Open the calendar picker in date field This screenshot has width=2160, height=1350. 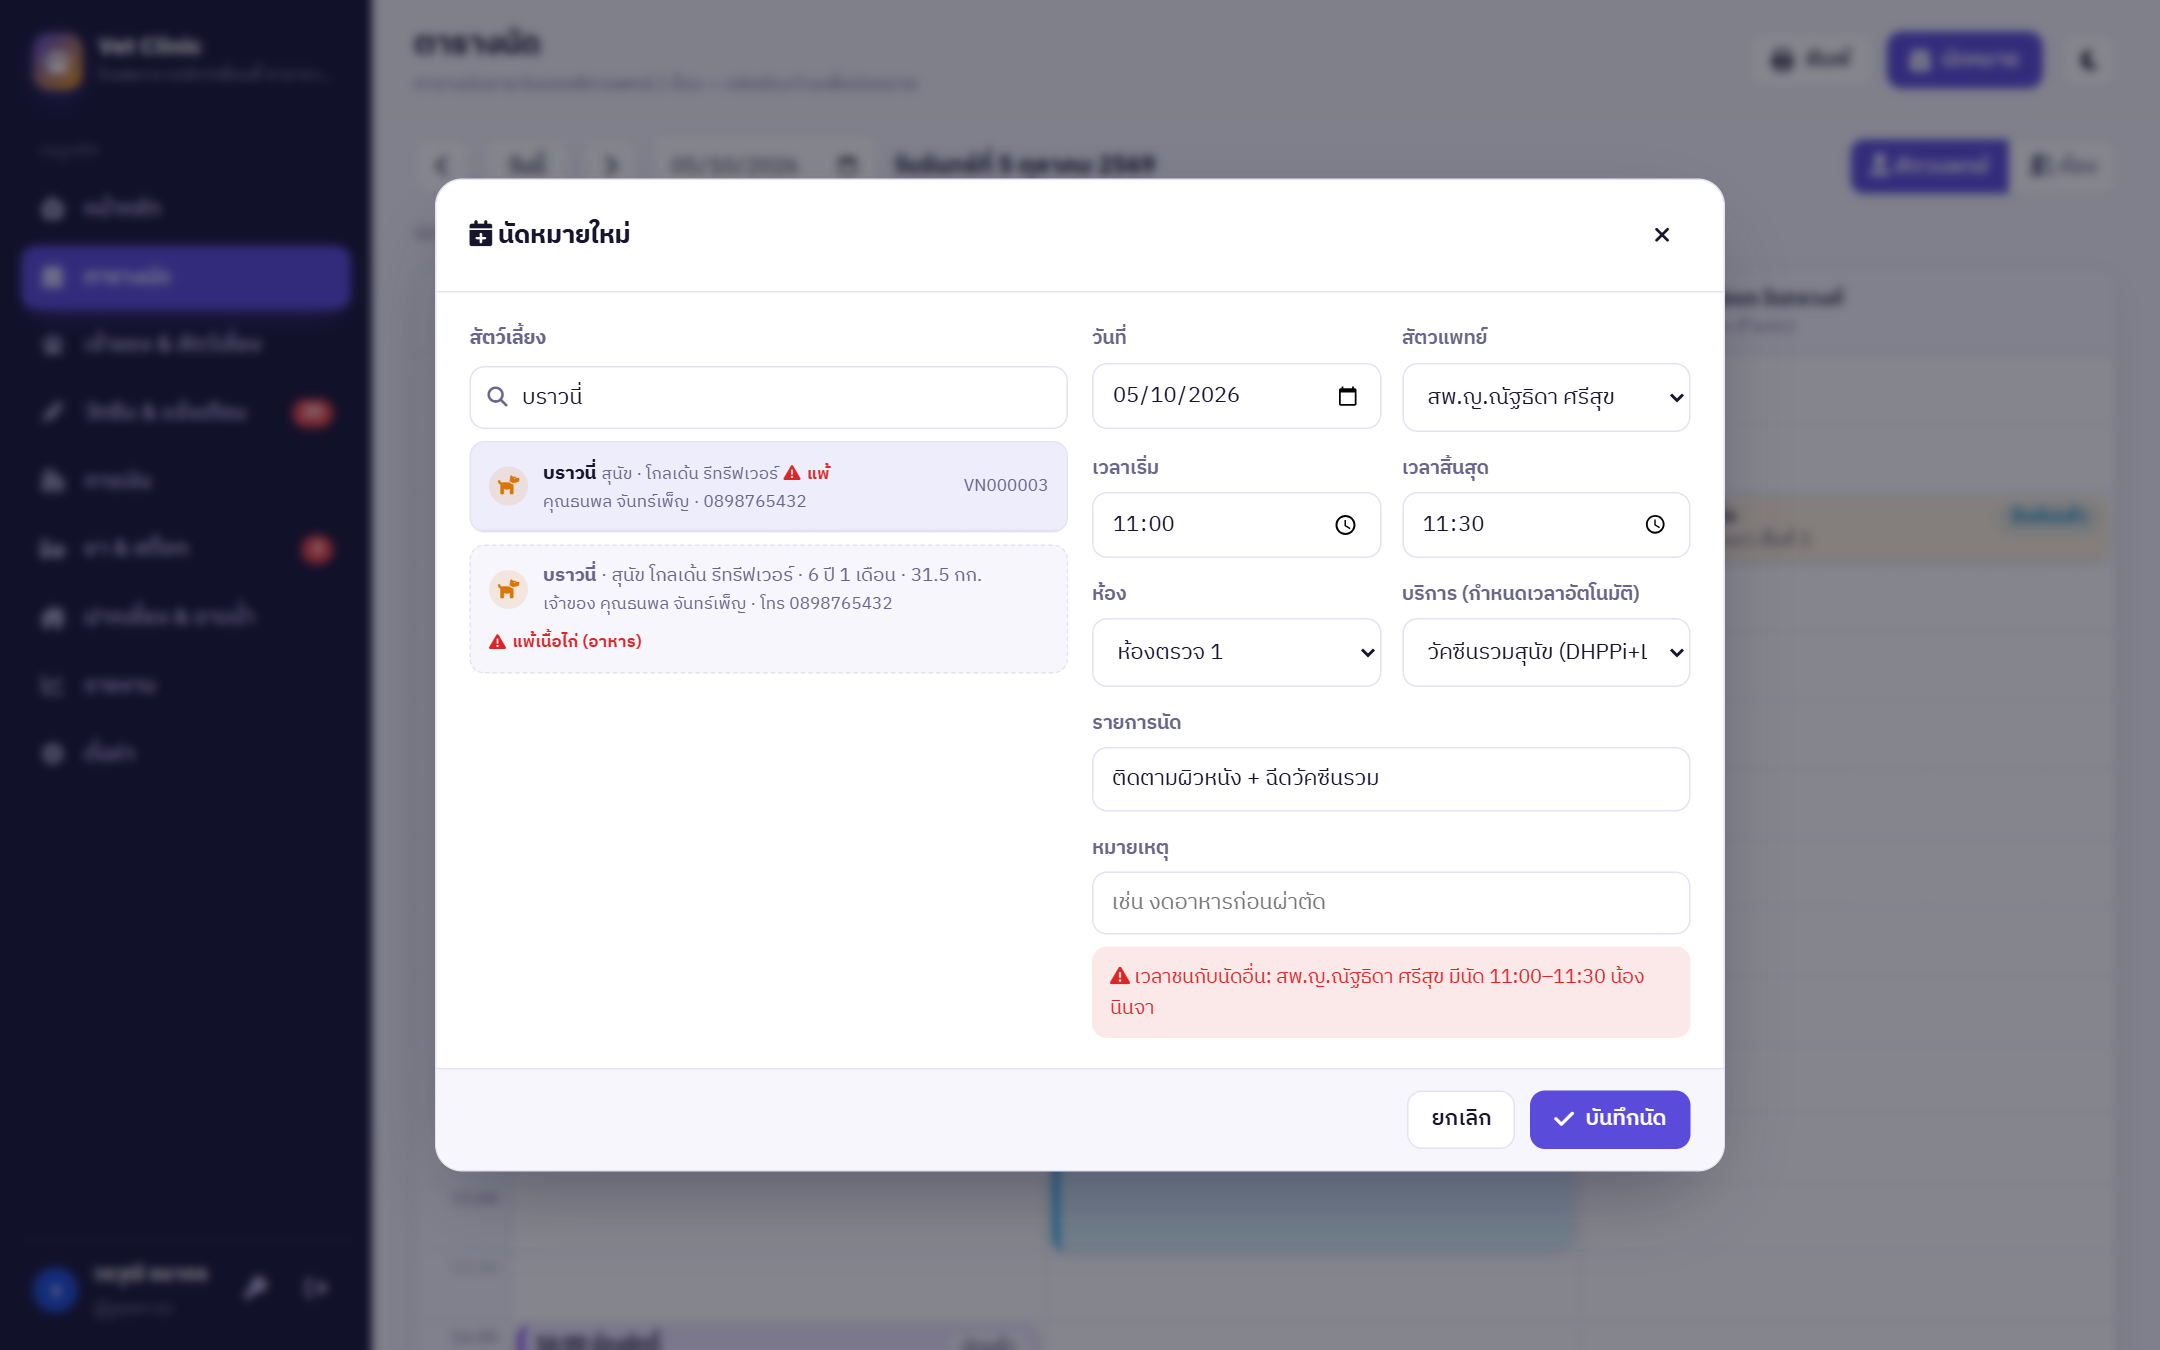(1347, 396)
